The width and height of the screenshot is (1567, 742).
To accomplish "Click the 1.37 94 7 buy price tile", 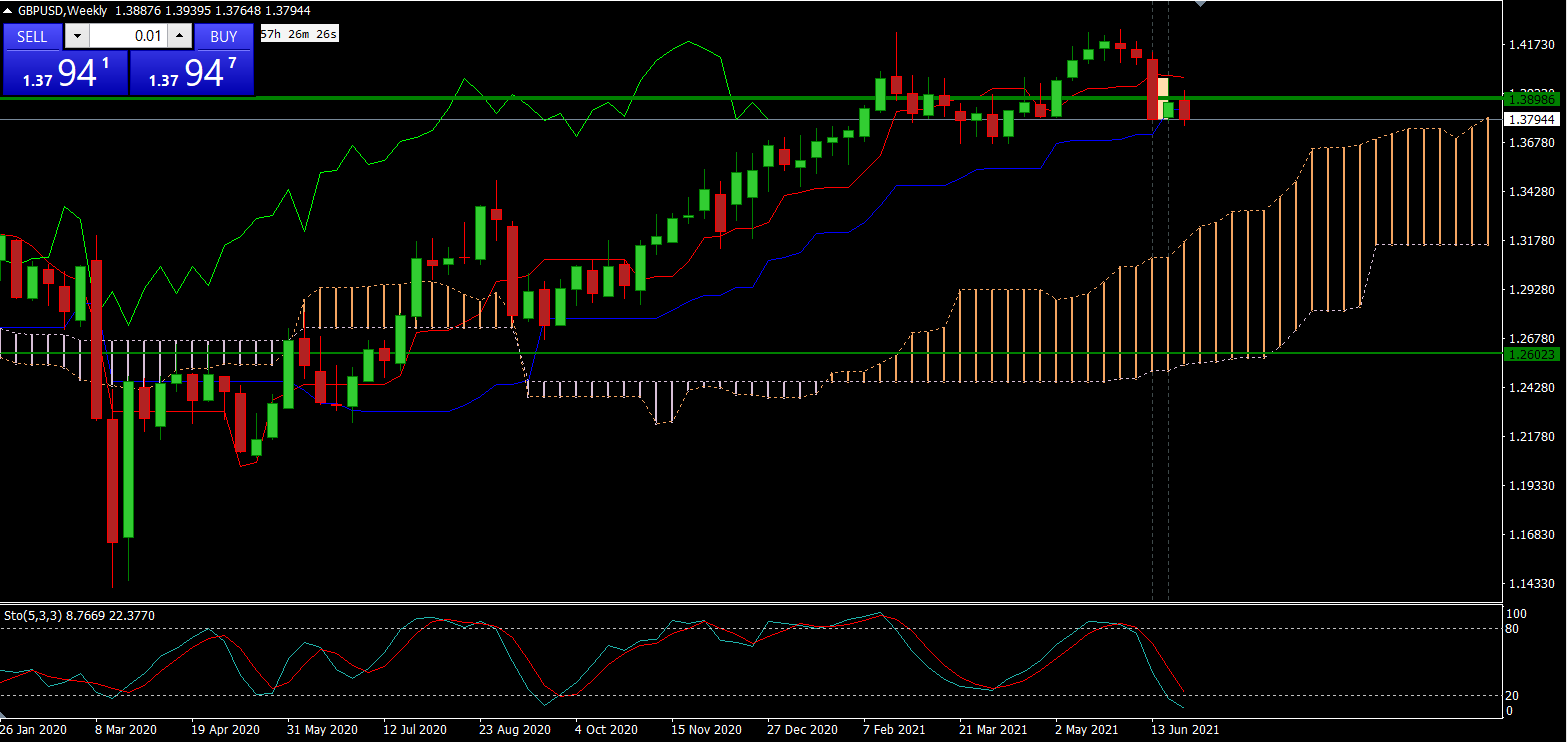I will pos(192,74).
